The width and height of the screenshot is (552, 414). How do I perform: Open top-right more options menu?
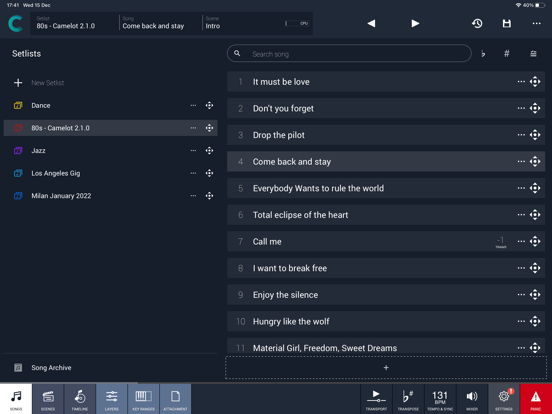click(x=537, y=24)
